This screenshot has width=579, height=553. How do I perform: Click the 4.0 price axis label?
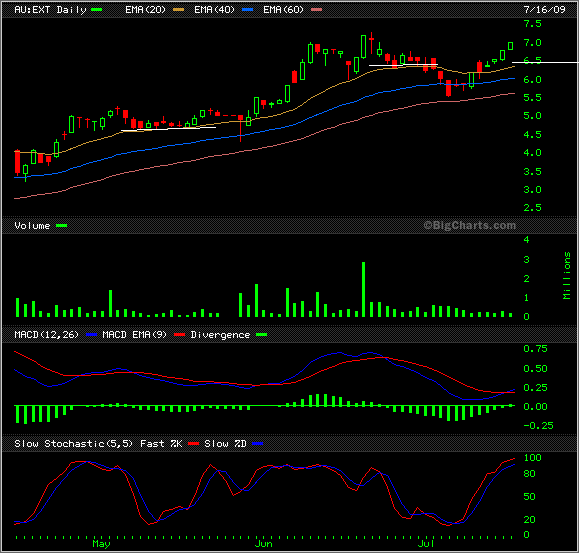532,153
